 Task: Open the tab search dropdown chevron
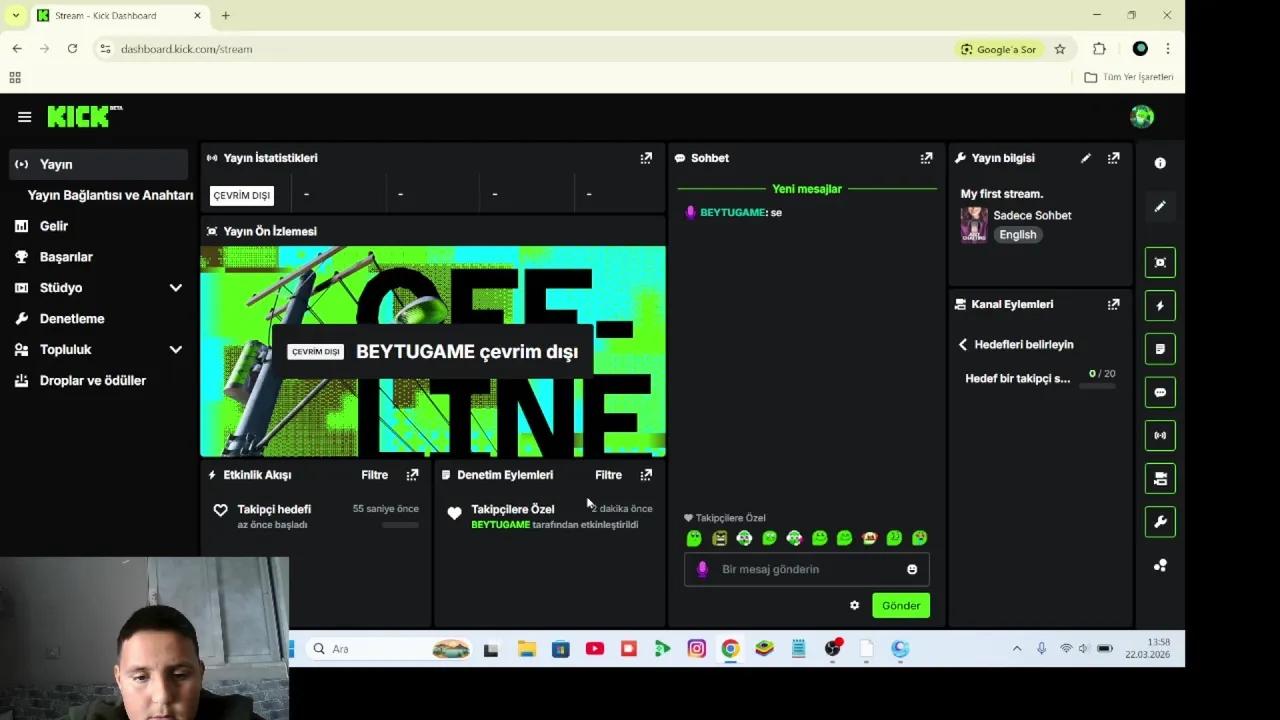point(16,16)
